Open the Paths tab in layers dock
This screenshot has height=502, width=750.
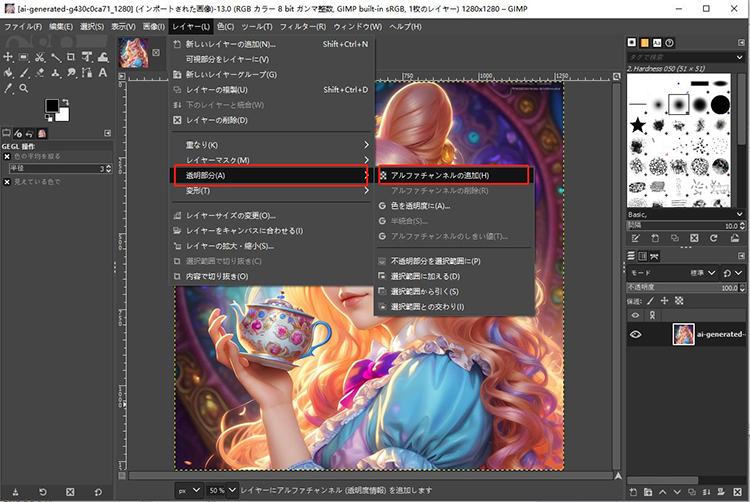654,256
